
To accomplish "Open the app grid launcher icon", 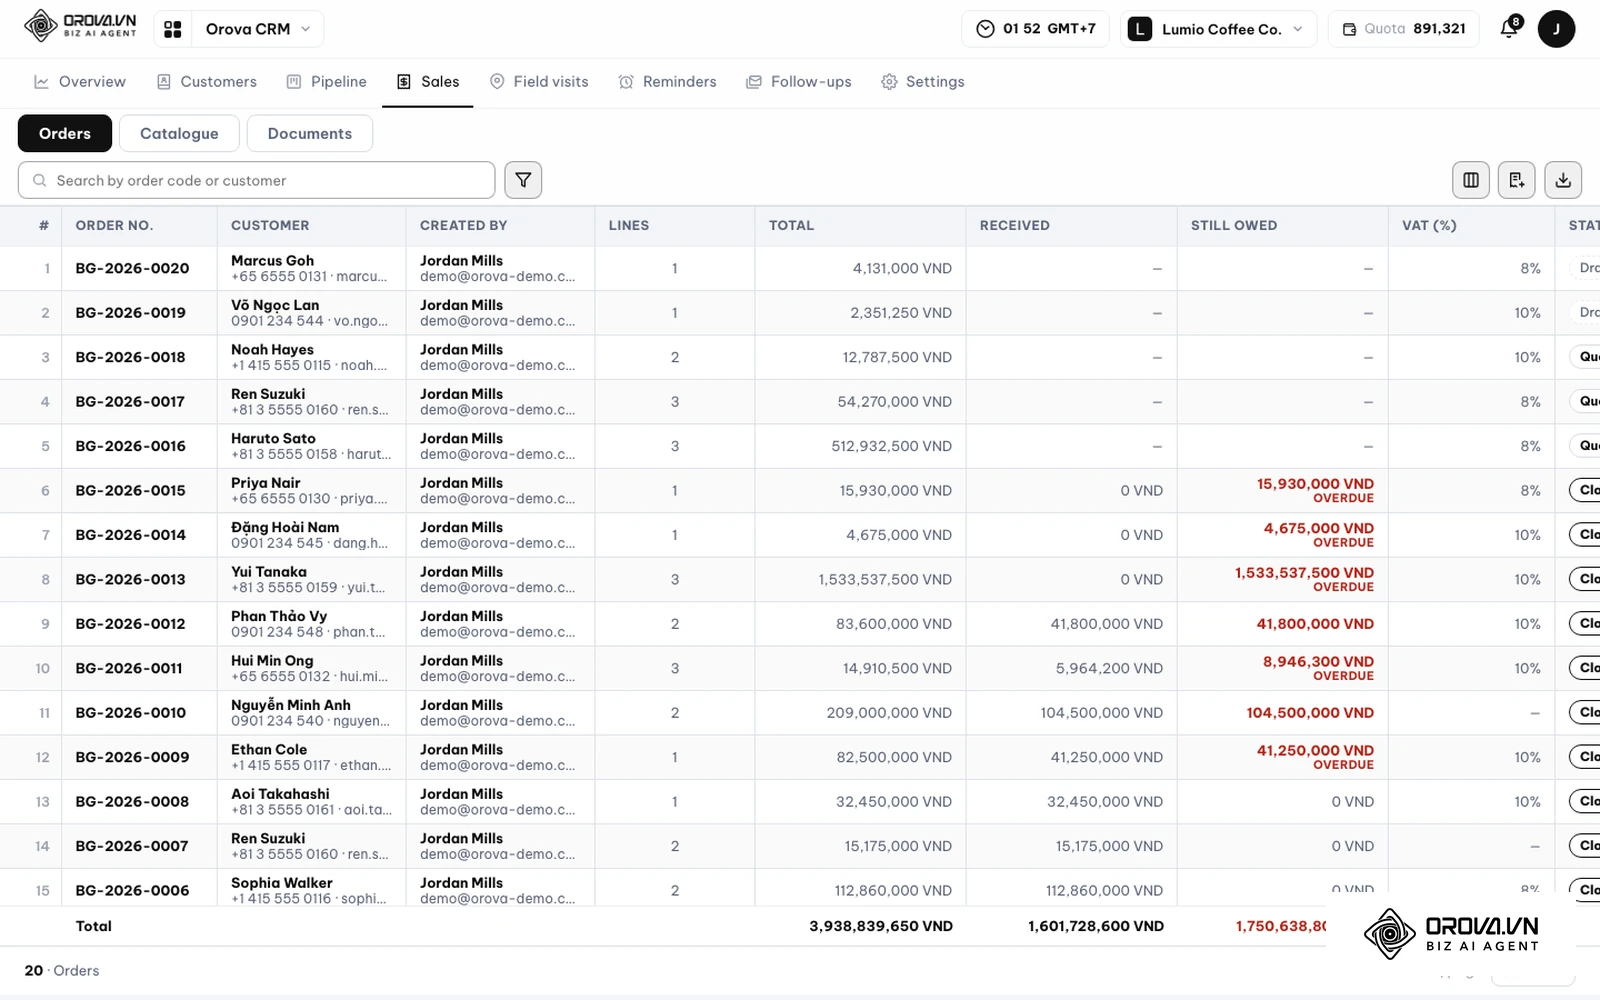I will click(173, 29).
